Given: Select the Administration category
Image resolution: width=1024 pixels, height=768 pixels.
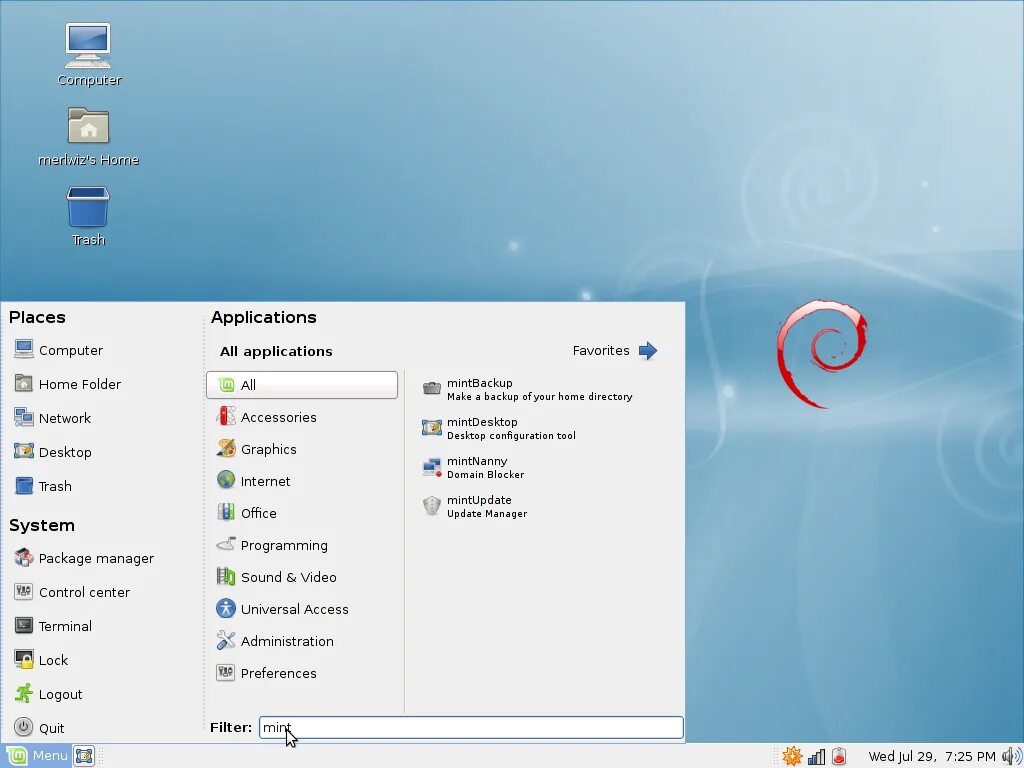Looking at the screenshot, I should pos(275,641).
